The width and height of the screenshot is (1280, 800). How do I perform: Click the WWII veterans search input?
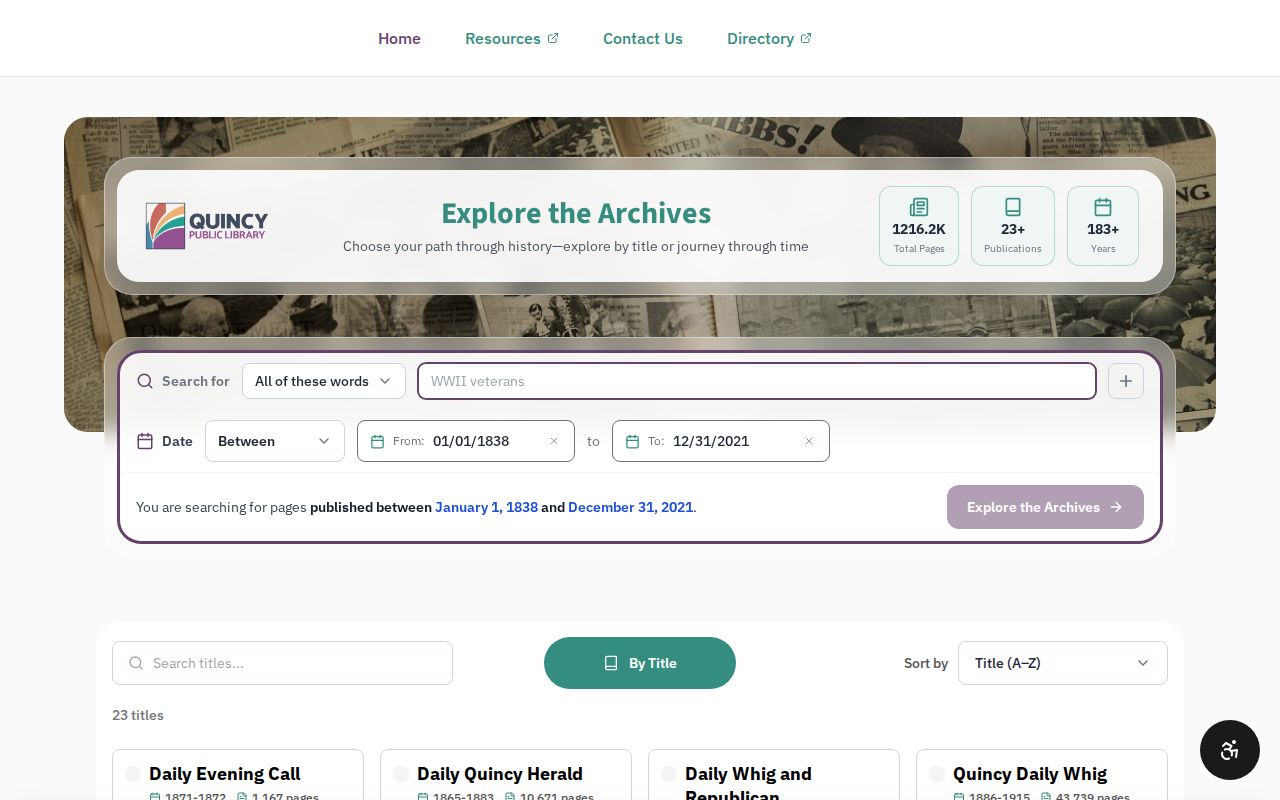pos(757,381)
